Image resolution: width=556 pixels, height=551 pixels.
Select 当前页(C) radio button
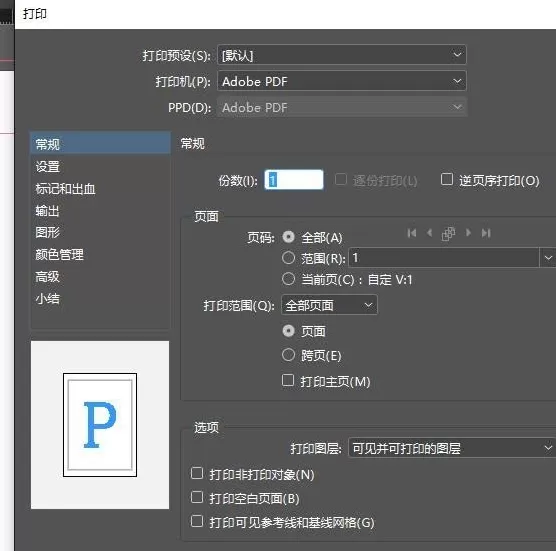pyautogui.click(x=288, y=279)
